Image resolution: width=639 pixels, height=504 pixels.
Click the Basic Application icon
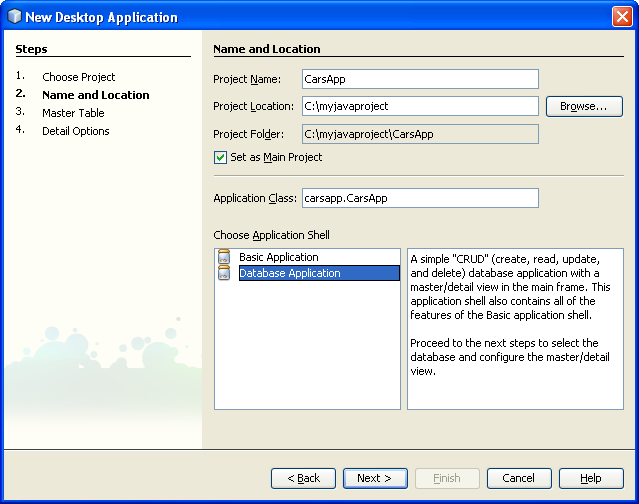[x=223, y=258]
